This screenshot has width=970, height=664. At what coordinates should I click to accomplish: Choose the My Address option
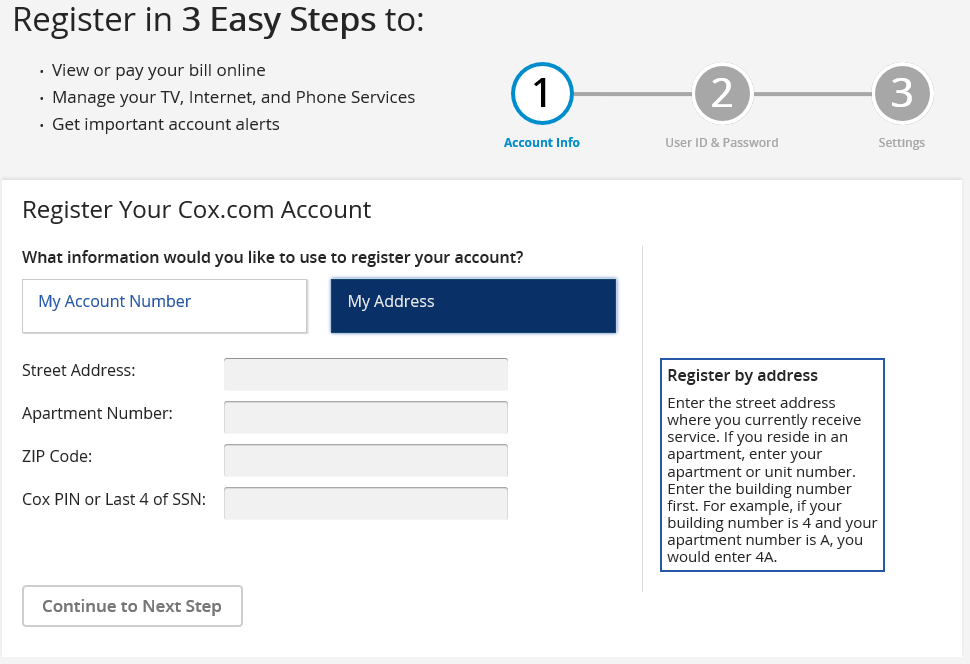(473, 306)
